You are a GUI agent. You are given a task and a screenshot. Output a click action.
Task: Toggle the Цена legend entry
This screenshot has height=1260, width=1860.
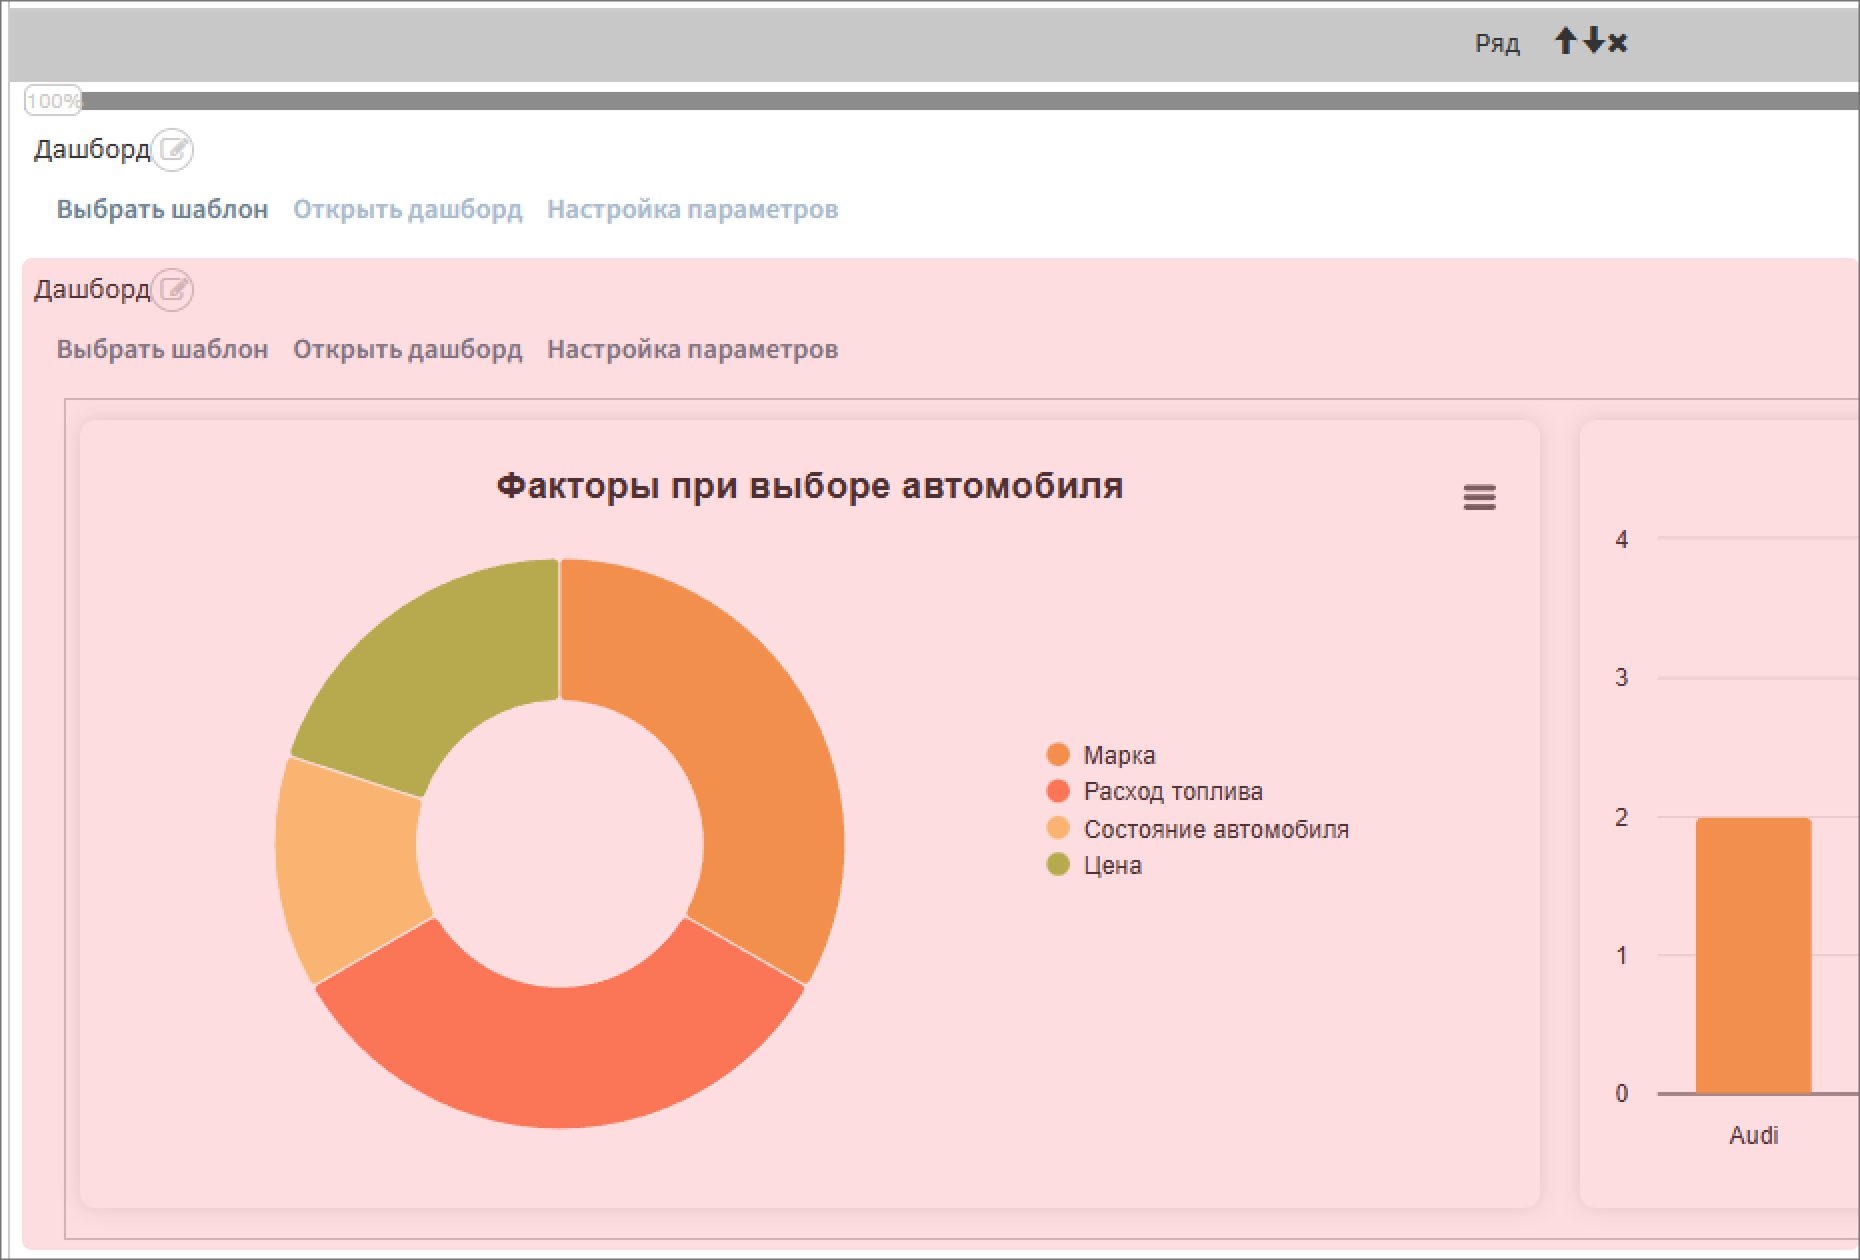[1112, 866]
